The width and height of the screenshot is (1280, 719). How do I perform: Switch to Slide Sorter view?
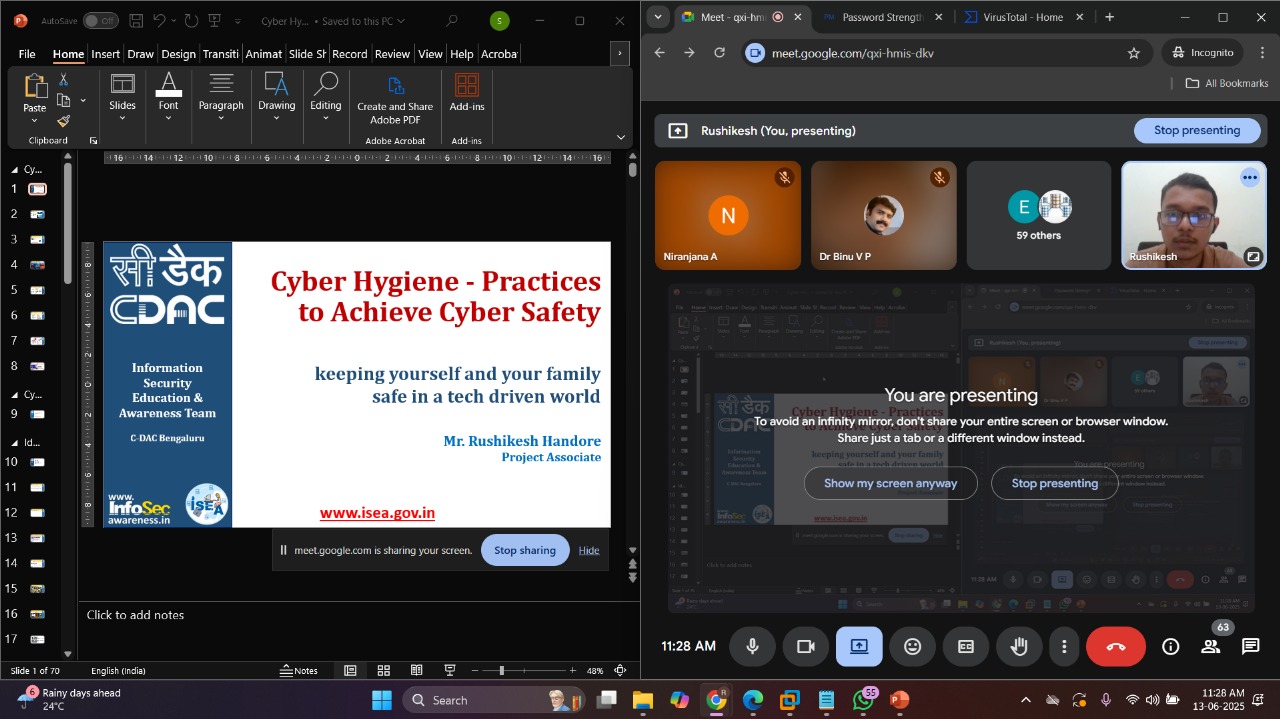point(383,671)
